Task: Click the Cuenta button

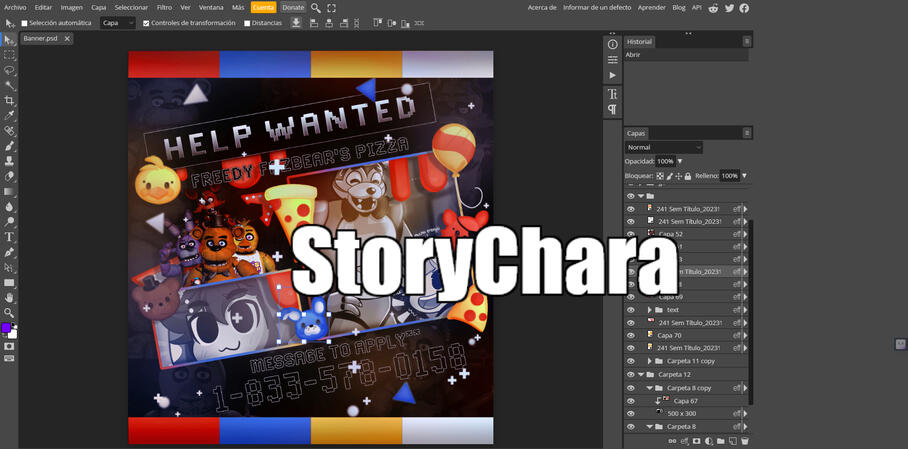Action: [x=263, y=7]
